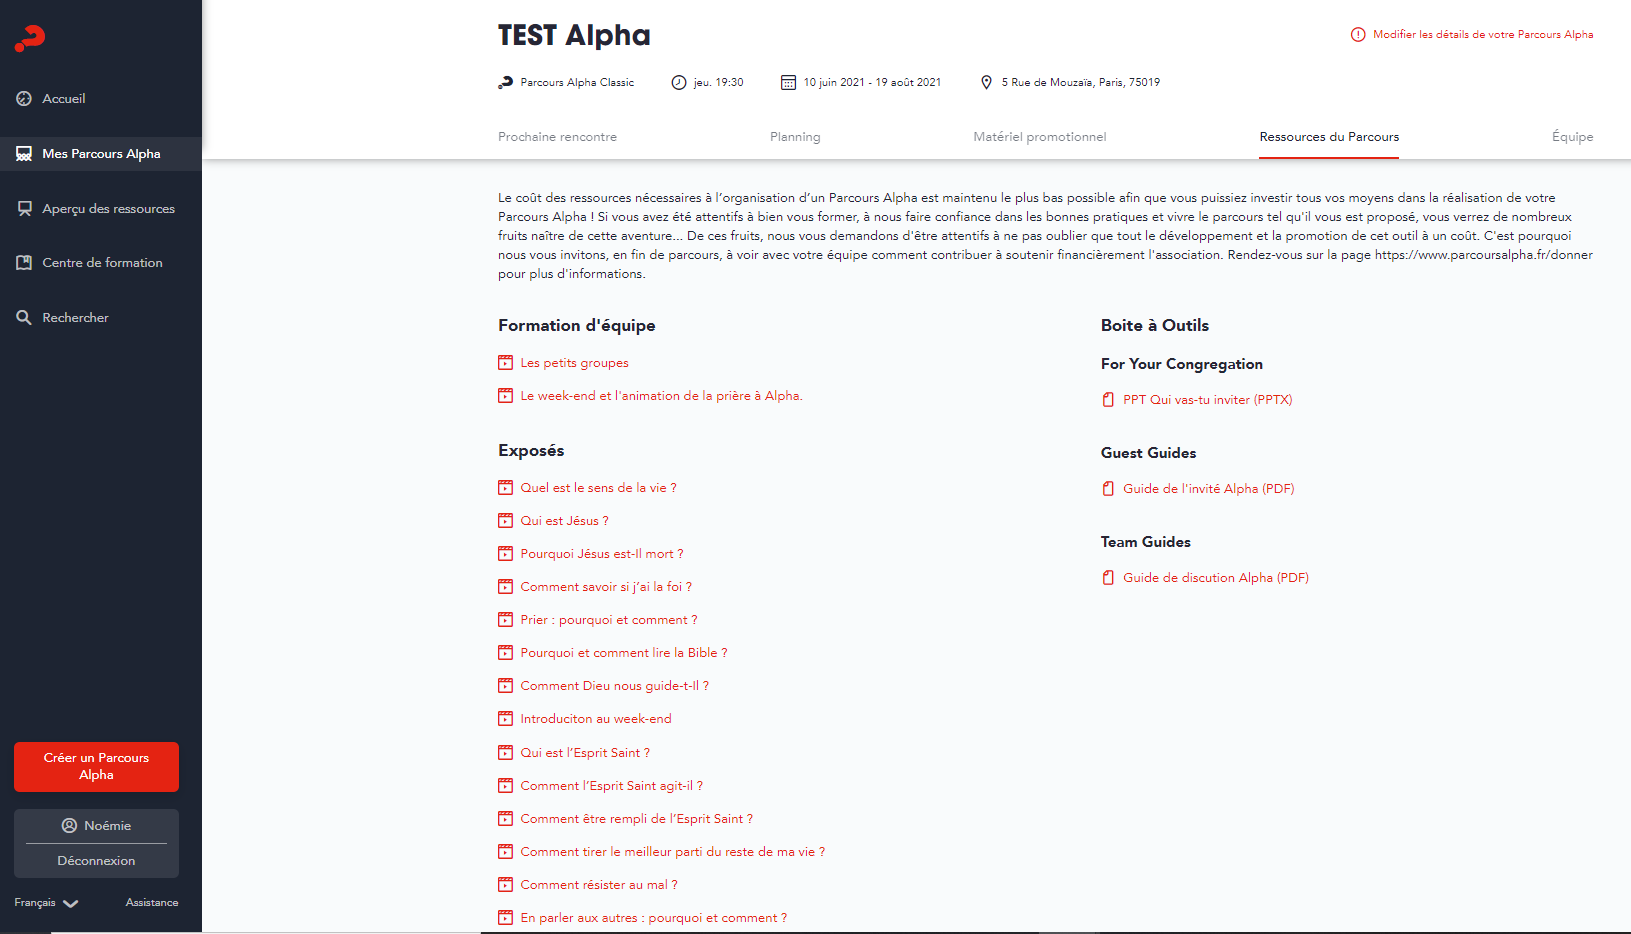Screen dimensions: 1631x934
Task: Click alert icon beside Modifier les détails
Action: [1358, 35]
